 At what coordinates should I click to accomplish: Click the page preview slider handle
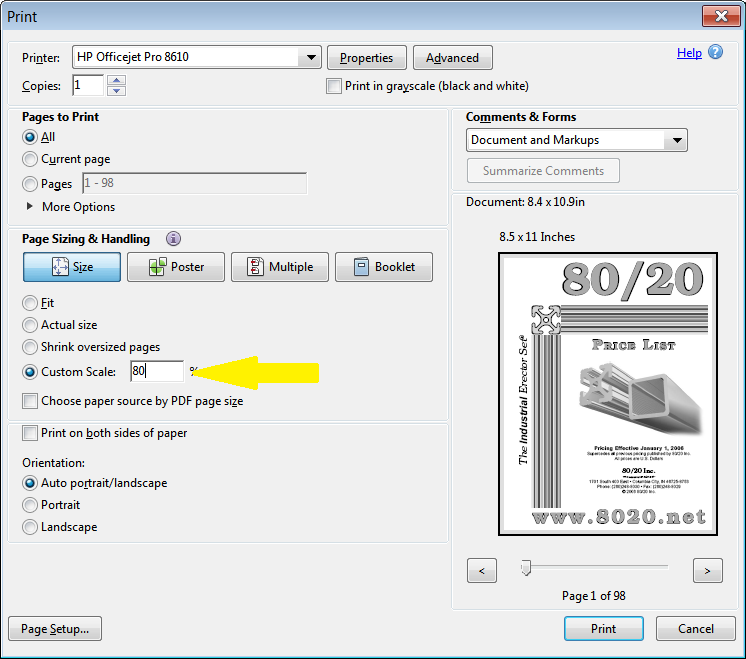pyautogui.click(x=525, y=568)
